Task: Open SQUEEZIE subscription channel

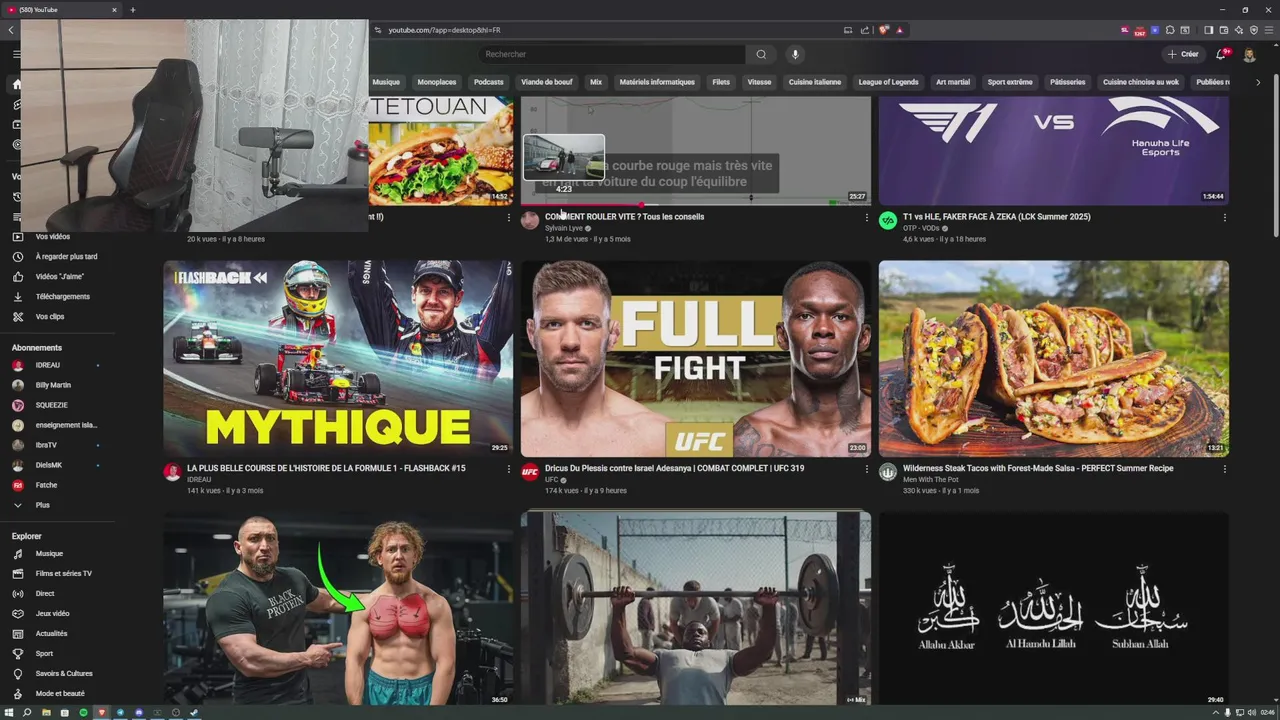Action: click(x=55, y=405)
